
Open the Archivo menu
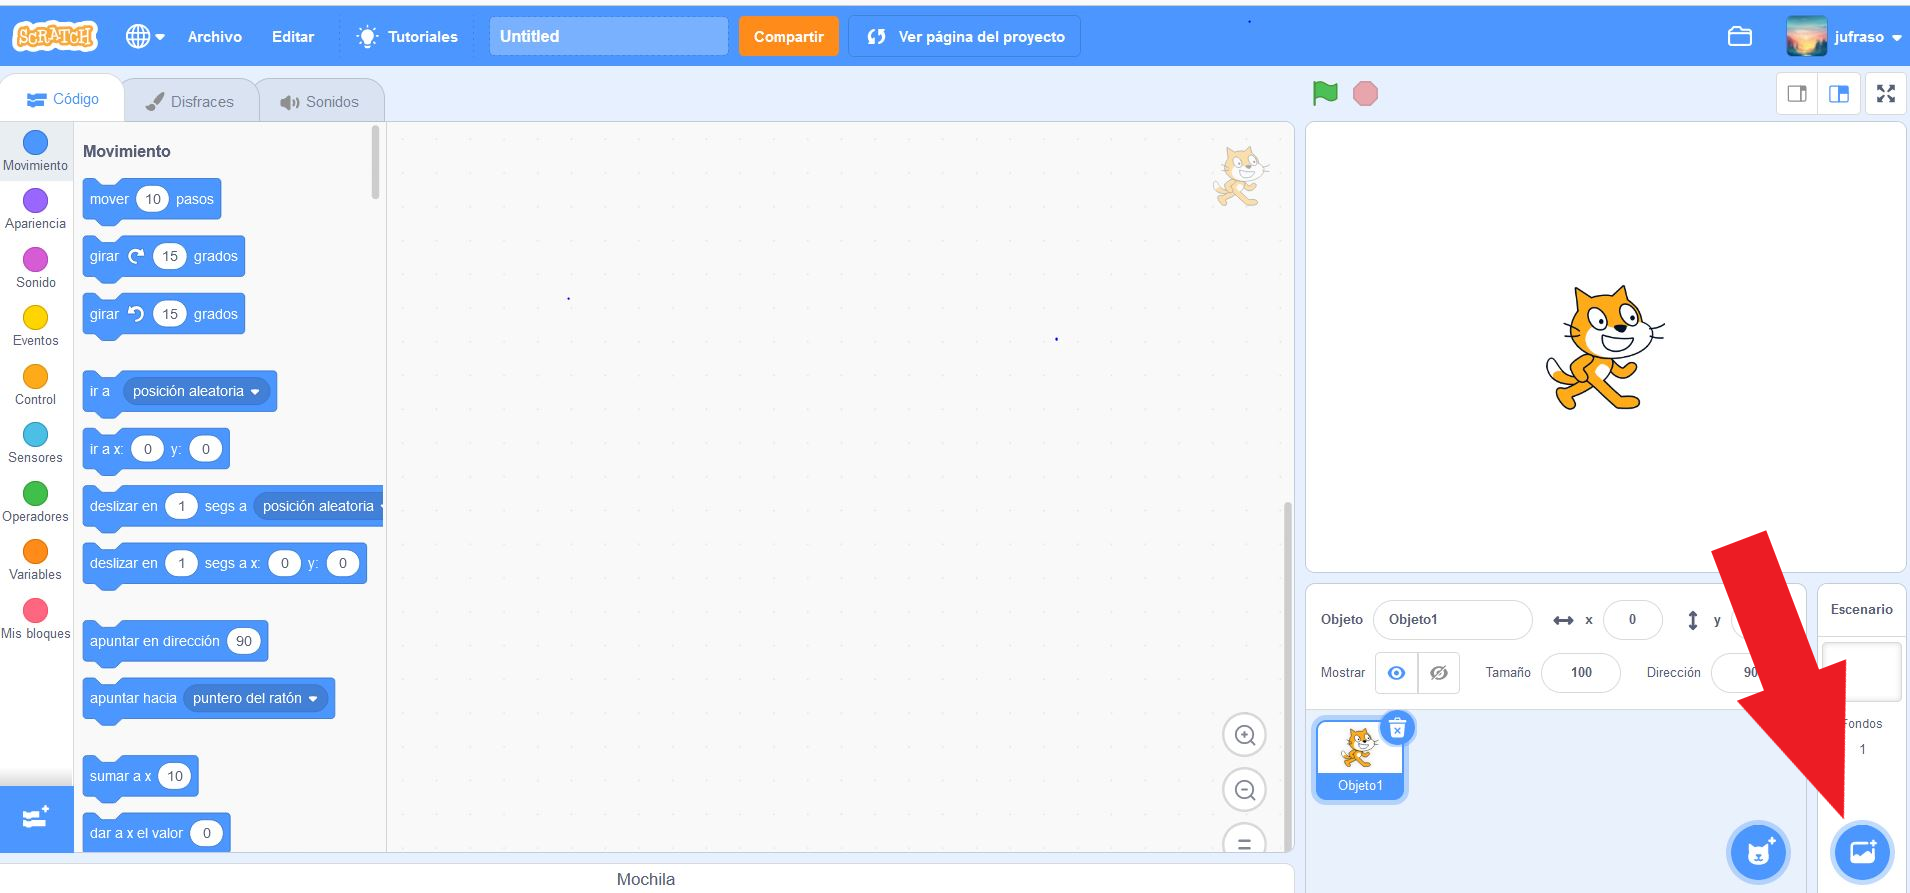click(215, 37)
